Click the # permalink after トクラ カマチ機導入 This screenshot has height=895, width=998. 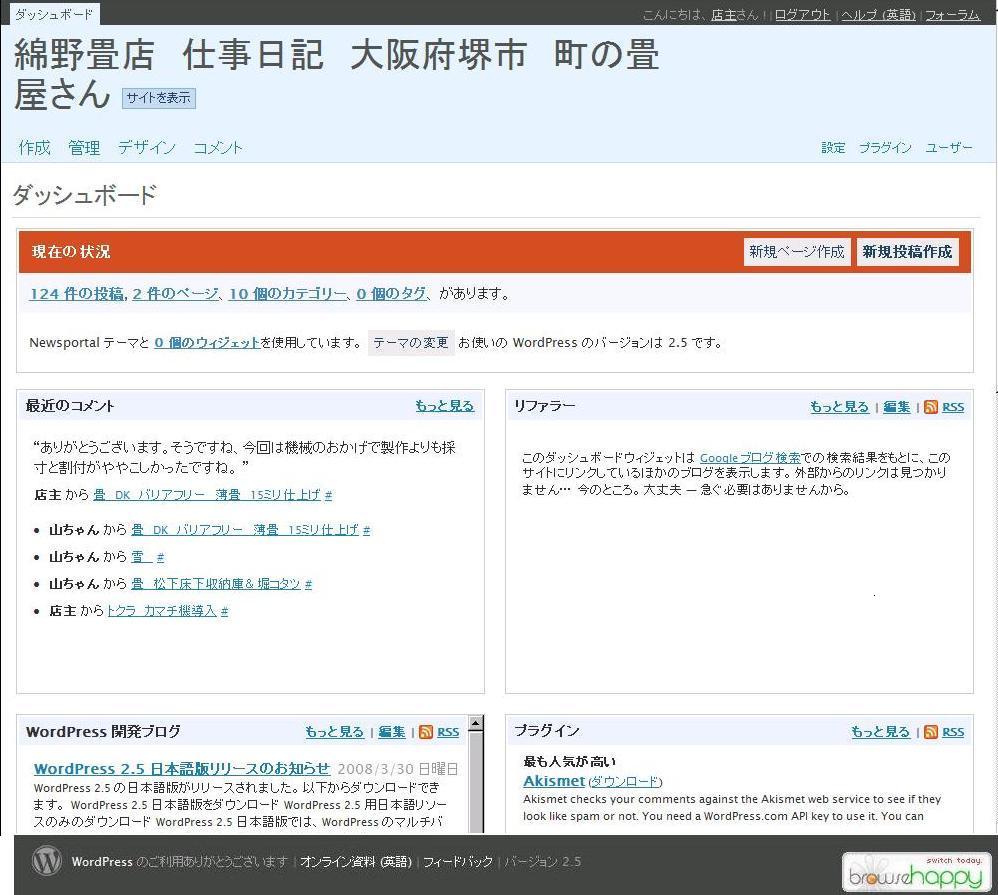click(x=225, y=612)
